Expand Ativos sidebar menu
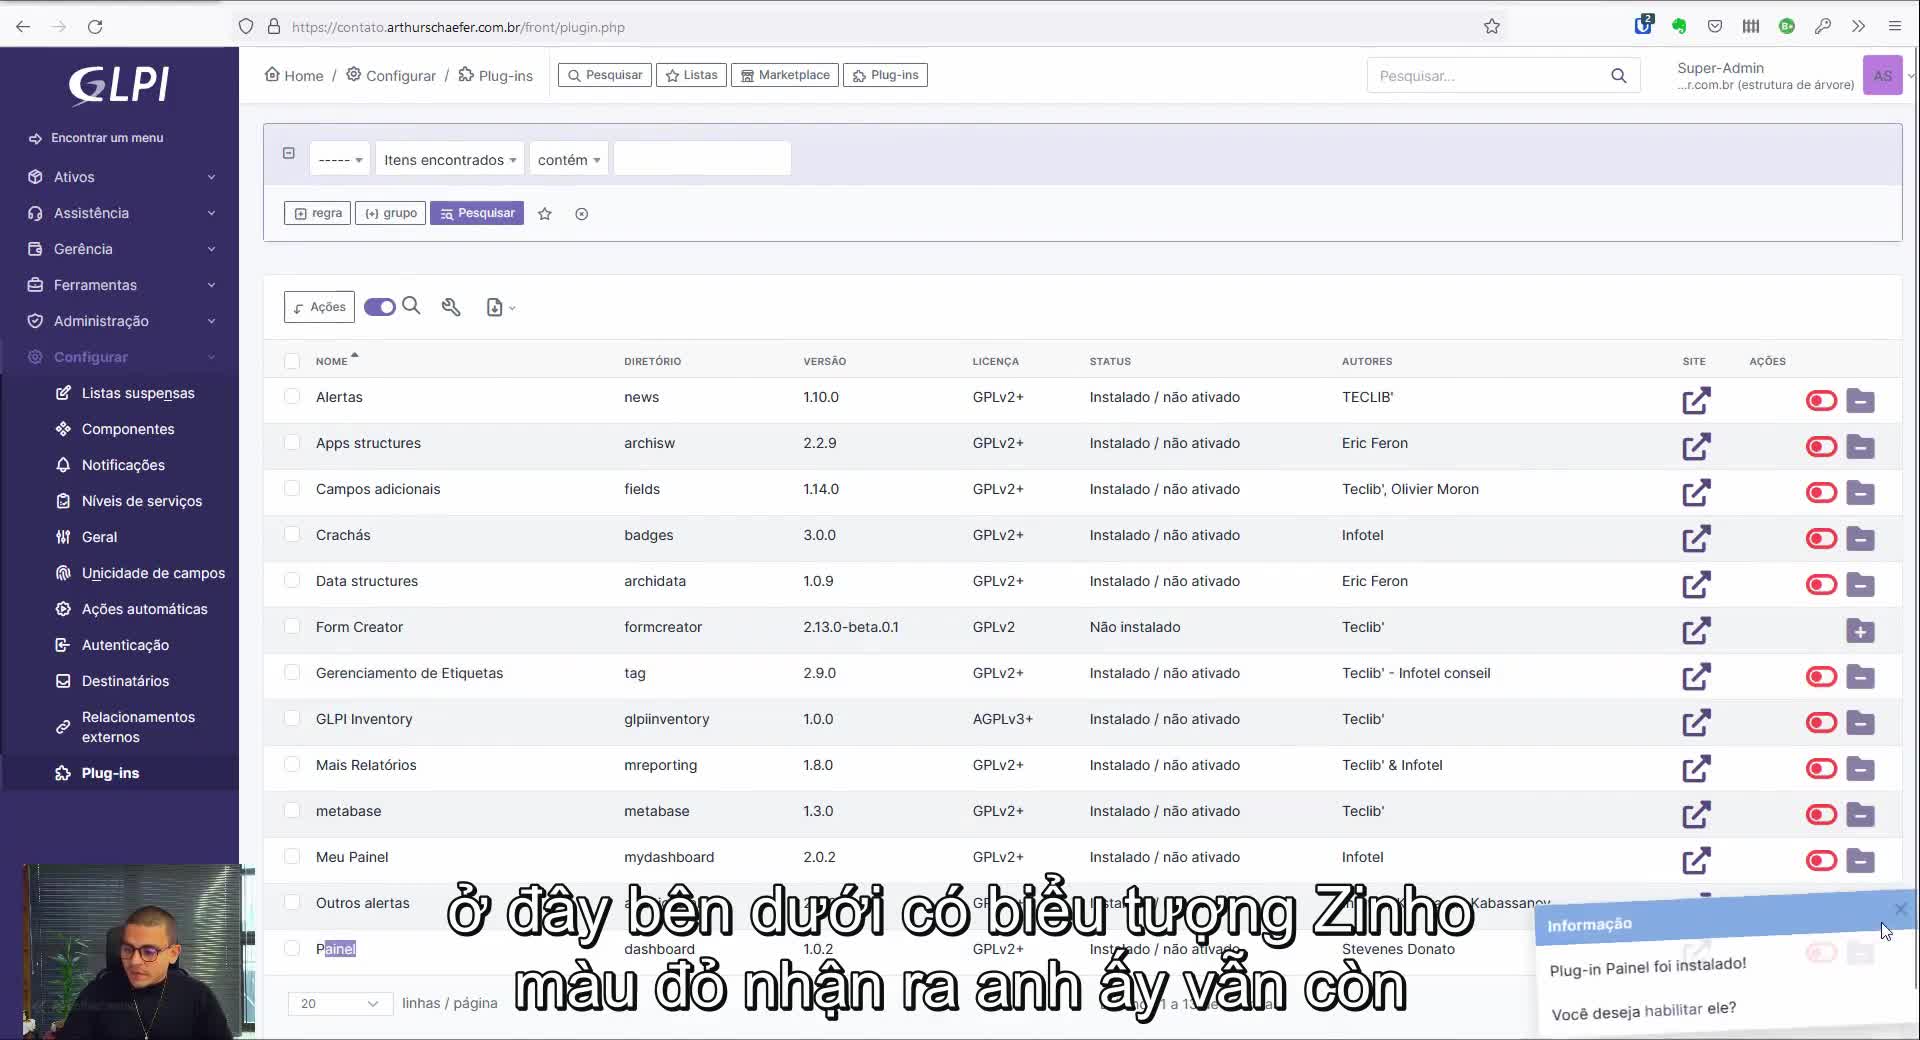The image size is (1920, 1040). pyautogui.click(x=120, y=177)
